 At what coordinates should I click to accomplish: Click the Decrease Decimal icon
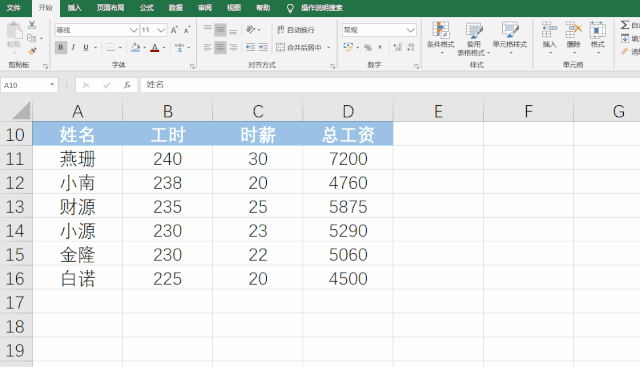coord(410,47)
